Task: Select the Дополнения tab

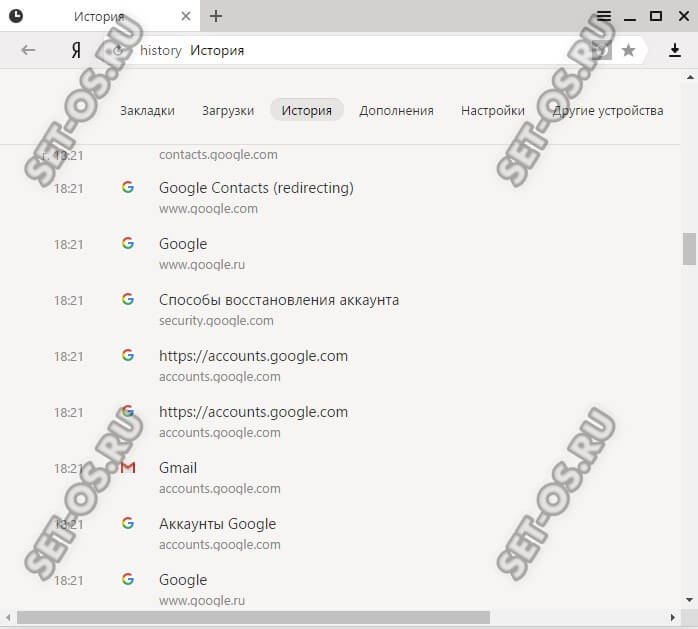Action: tap(396, 110)
